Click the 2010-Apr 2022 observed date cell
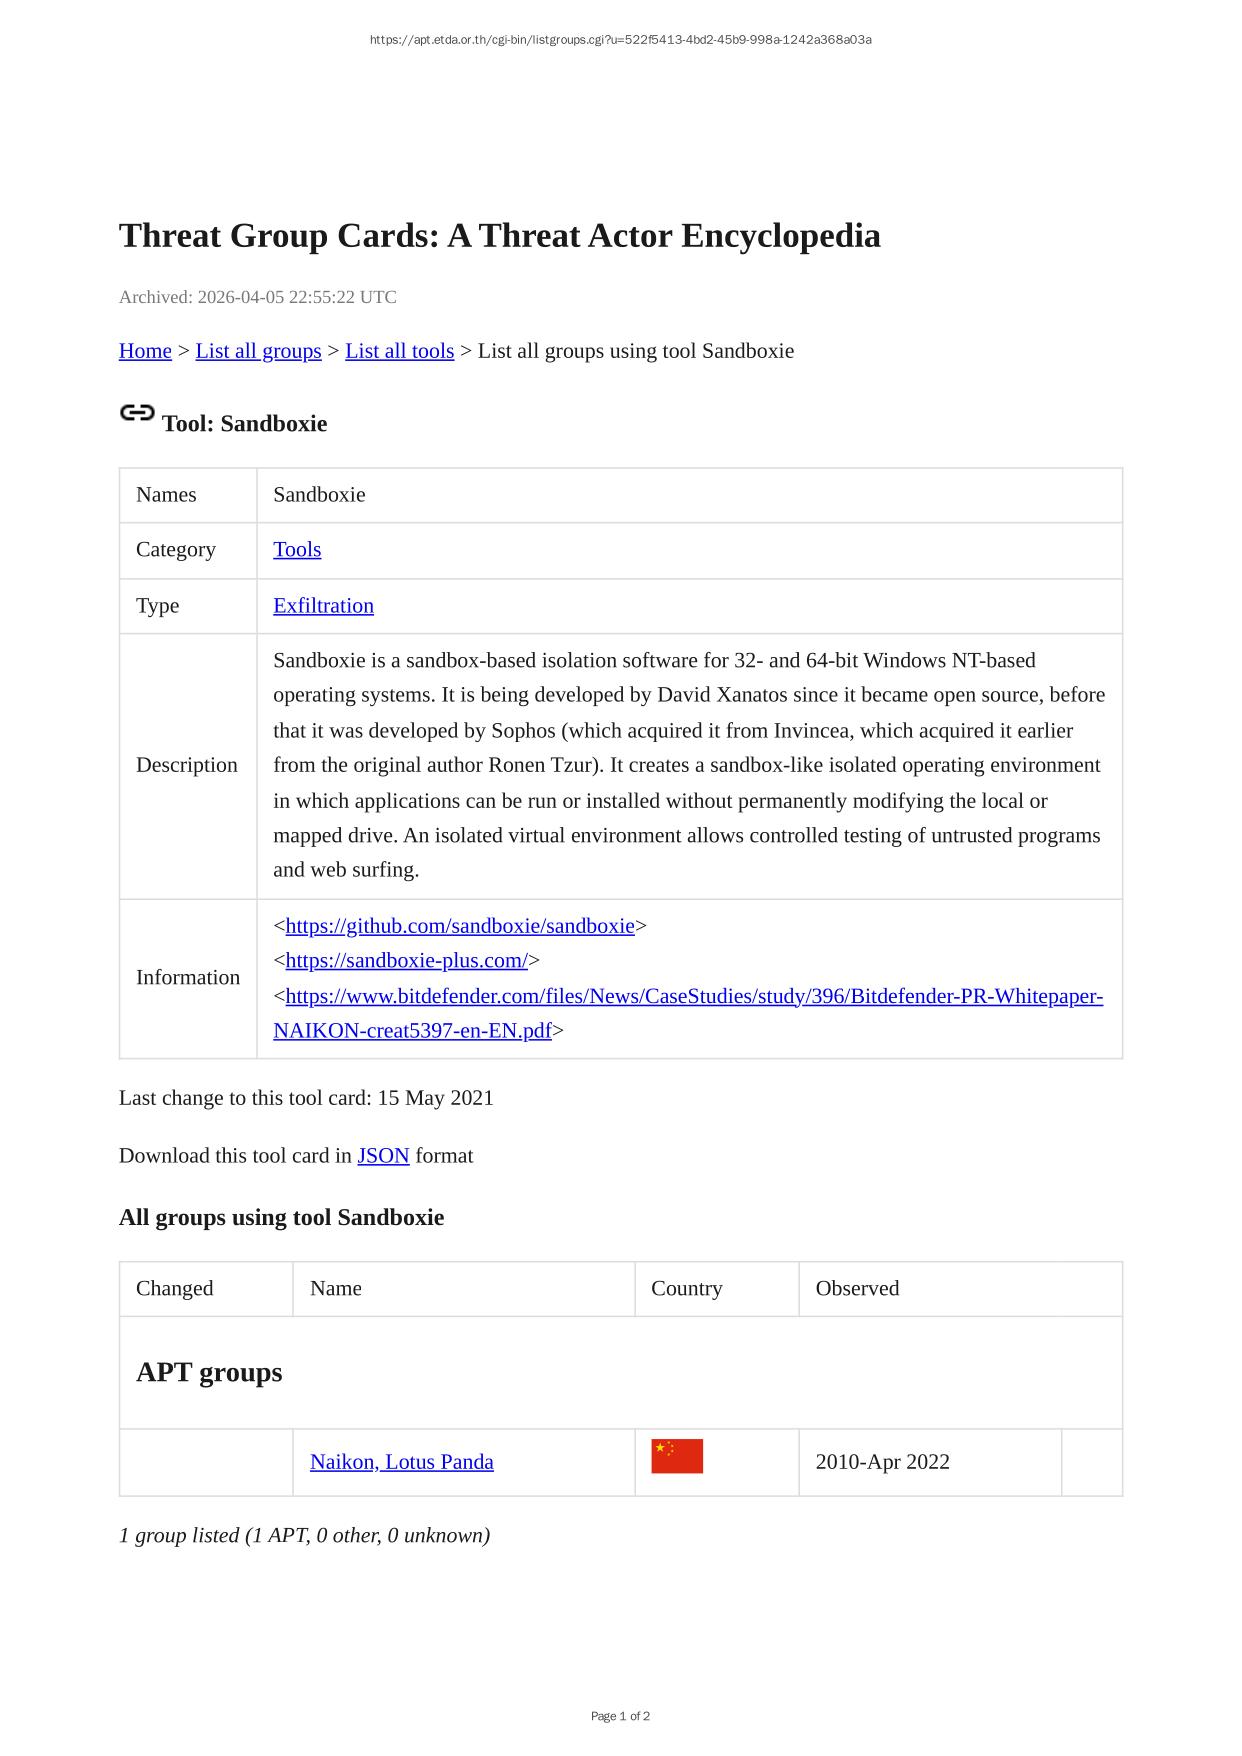Viewport: 1242px width, 1756px height. click(x=882, y=1462)
